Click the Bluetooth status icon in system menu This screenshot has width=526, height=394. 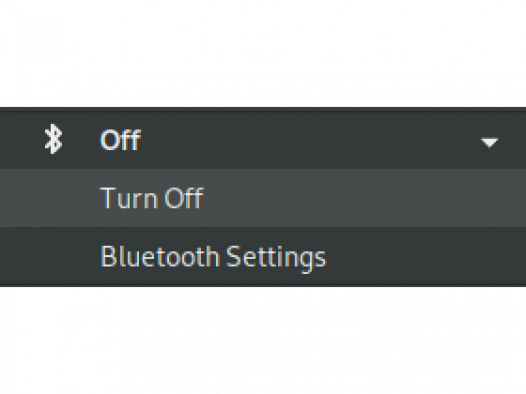(x=54, y=139)
